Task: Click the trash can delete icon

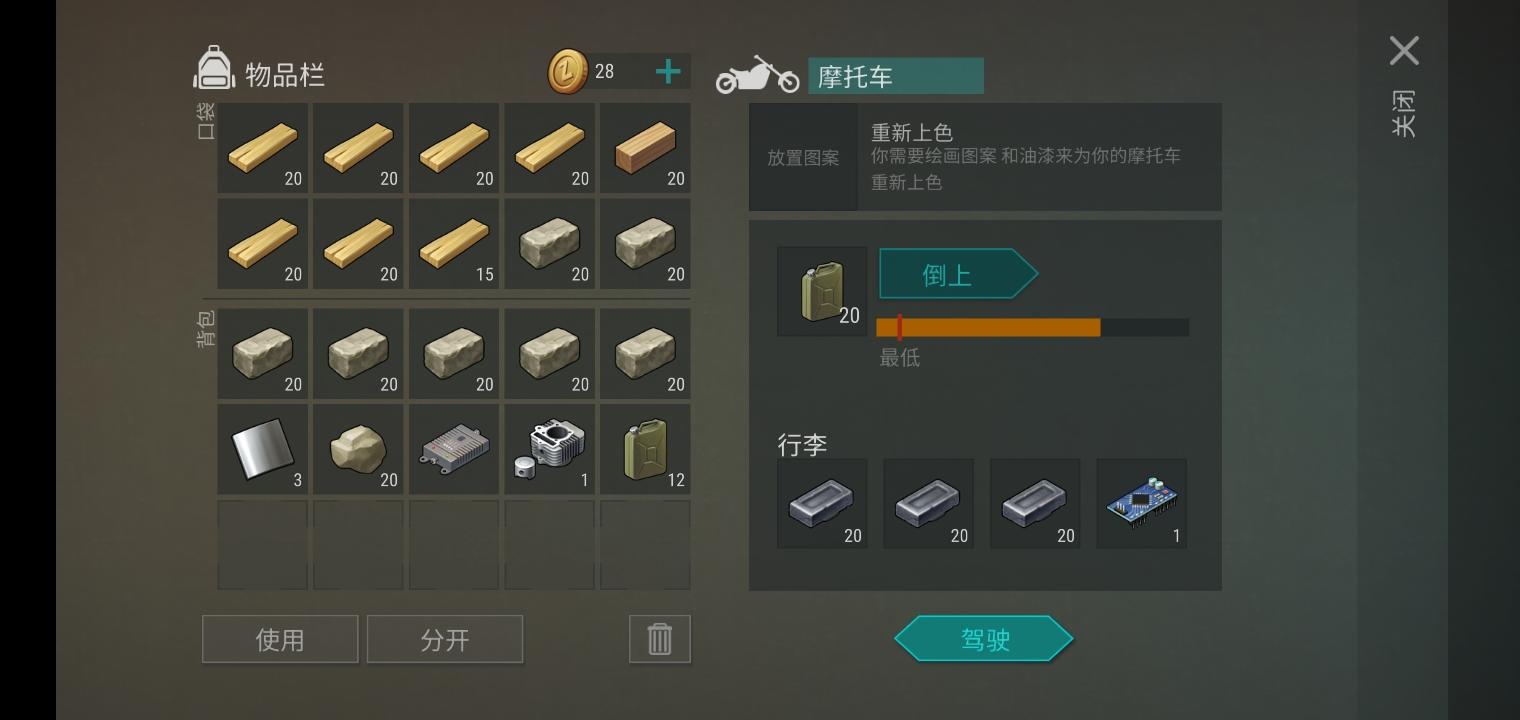Action: (x=660, y=639)
